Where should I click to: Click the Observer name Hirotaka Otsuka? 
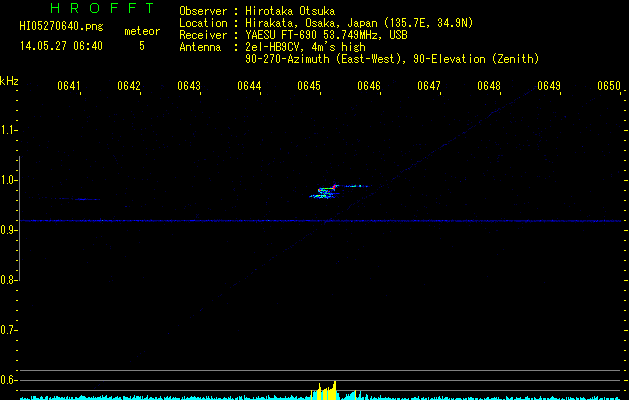[x=290, y=11]
